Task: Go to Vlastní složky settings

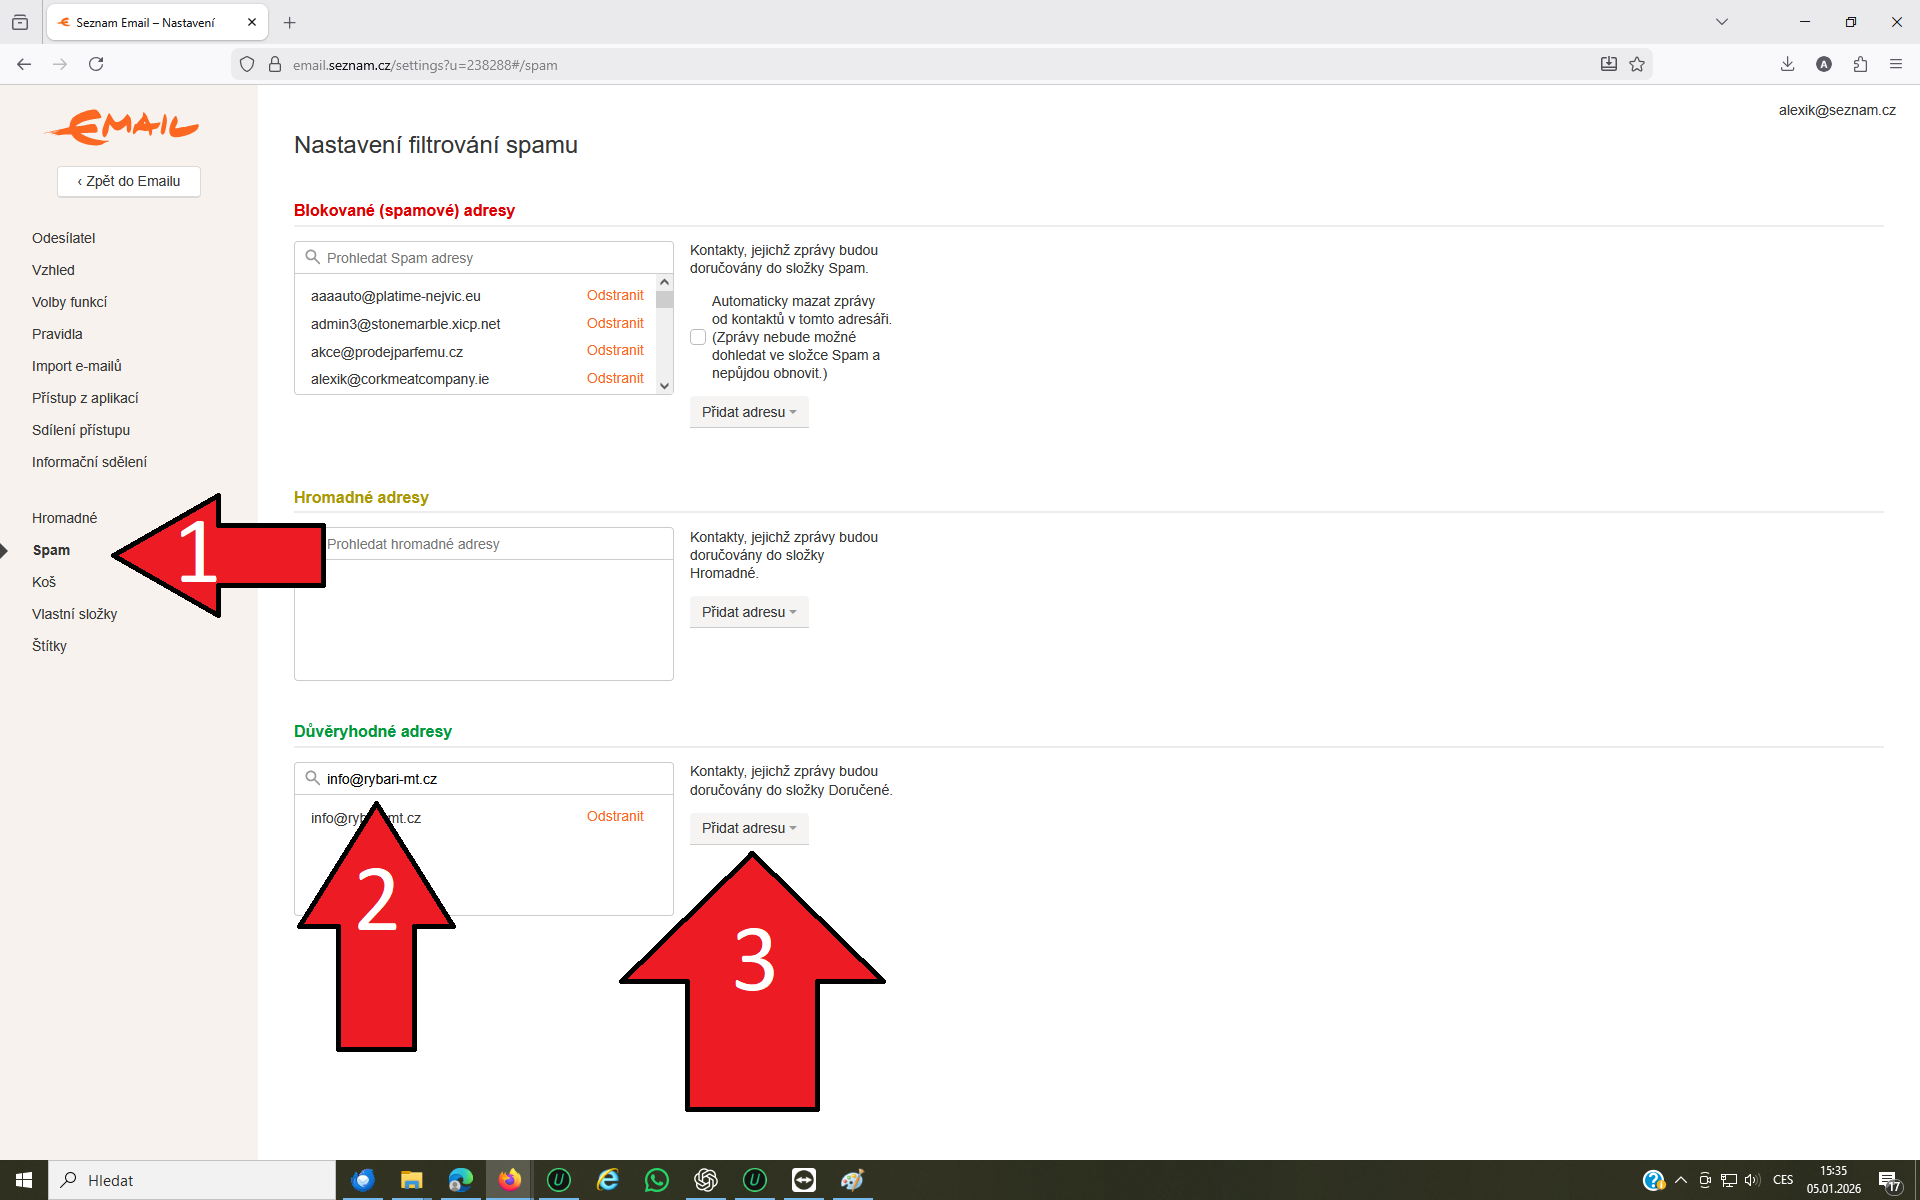Action: 74,614
